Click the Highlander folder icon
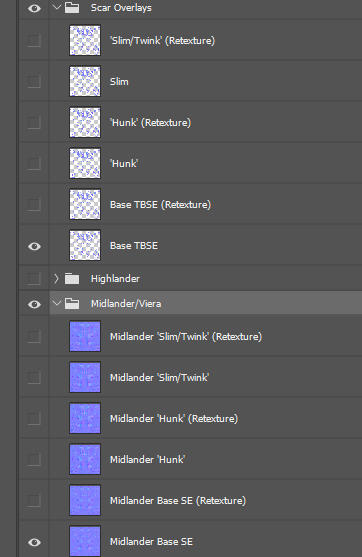The image size is (362, 557). [x=72, y=278]
